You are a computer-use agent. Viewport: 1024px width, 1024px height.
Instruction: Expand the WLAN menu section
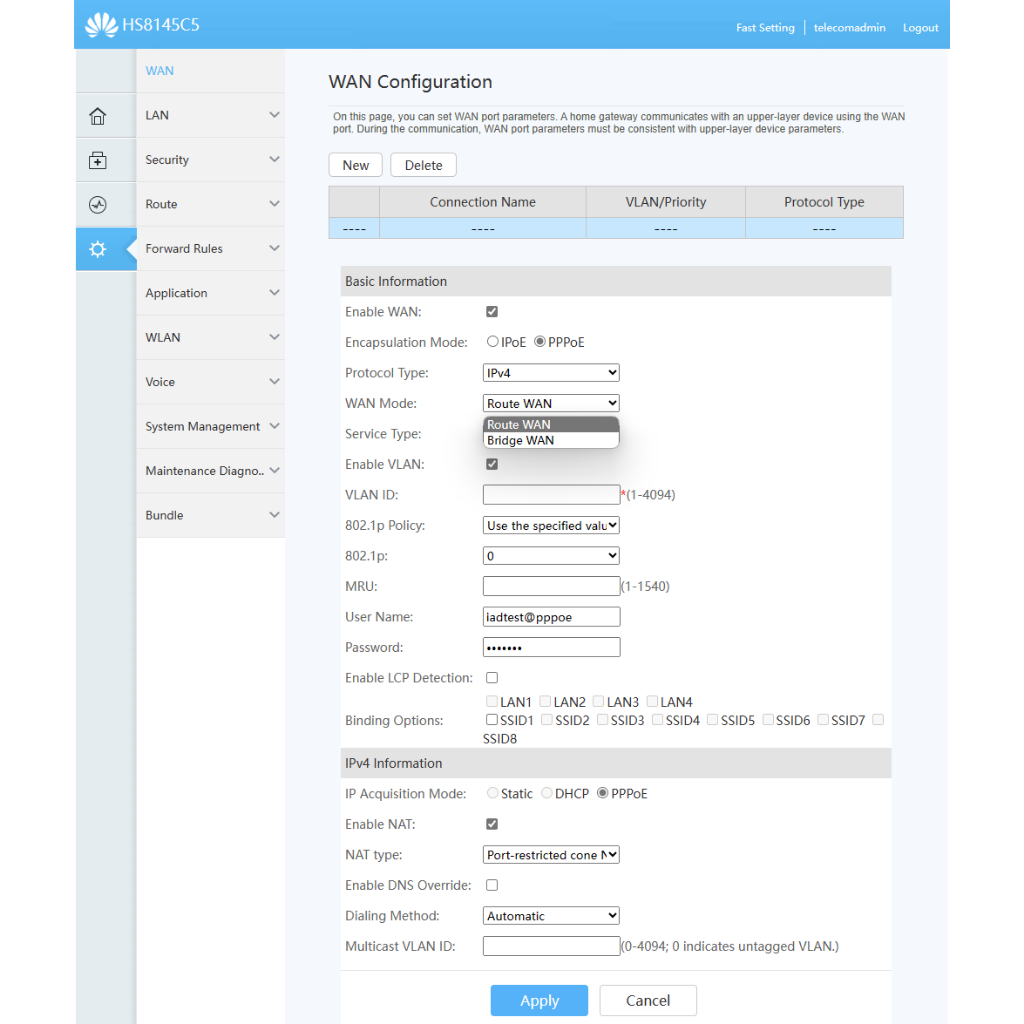tap(210, 338)
